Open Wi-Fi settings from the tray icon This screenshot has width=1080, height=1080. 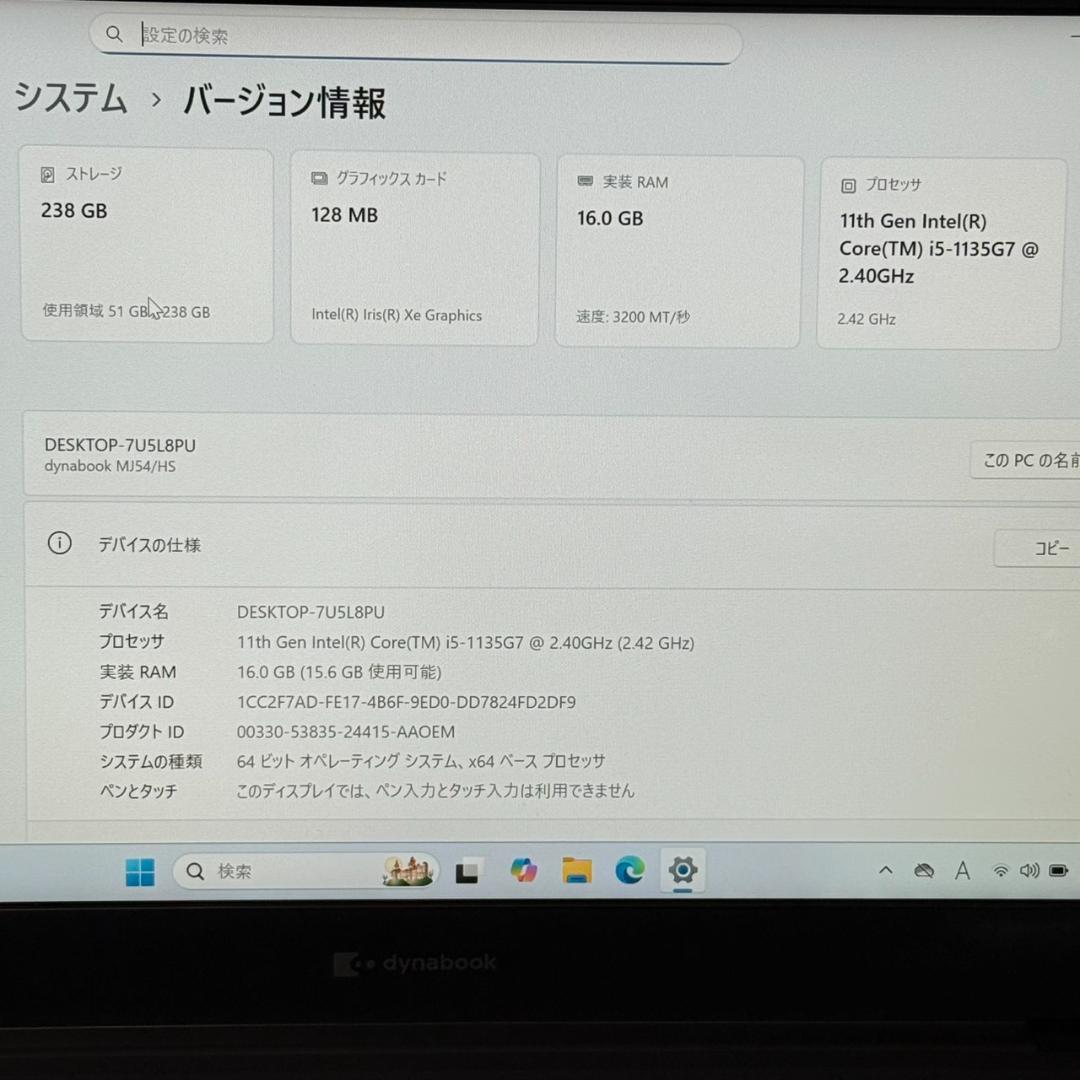(x=1000, y=871)
